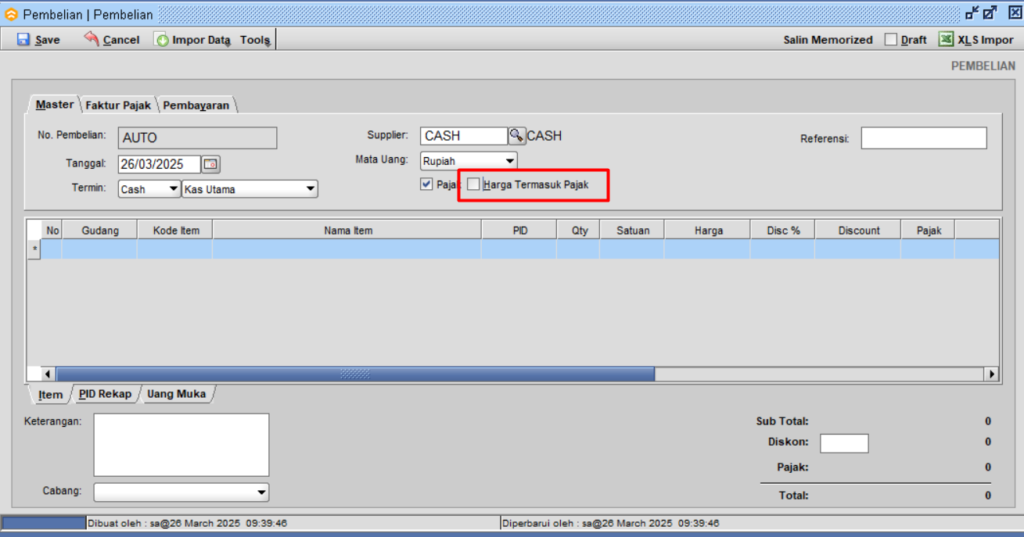Click the Supplier search magnifier icon
The width and height of the screenshot is (1024, 537).
coord(516,136)
